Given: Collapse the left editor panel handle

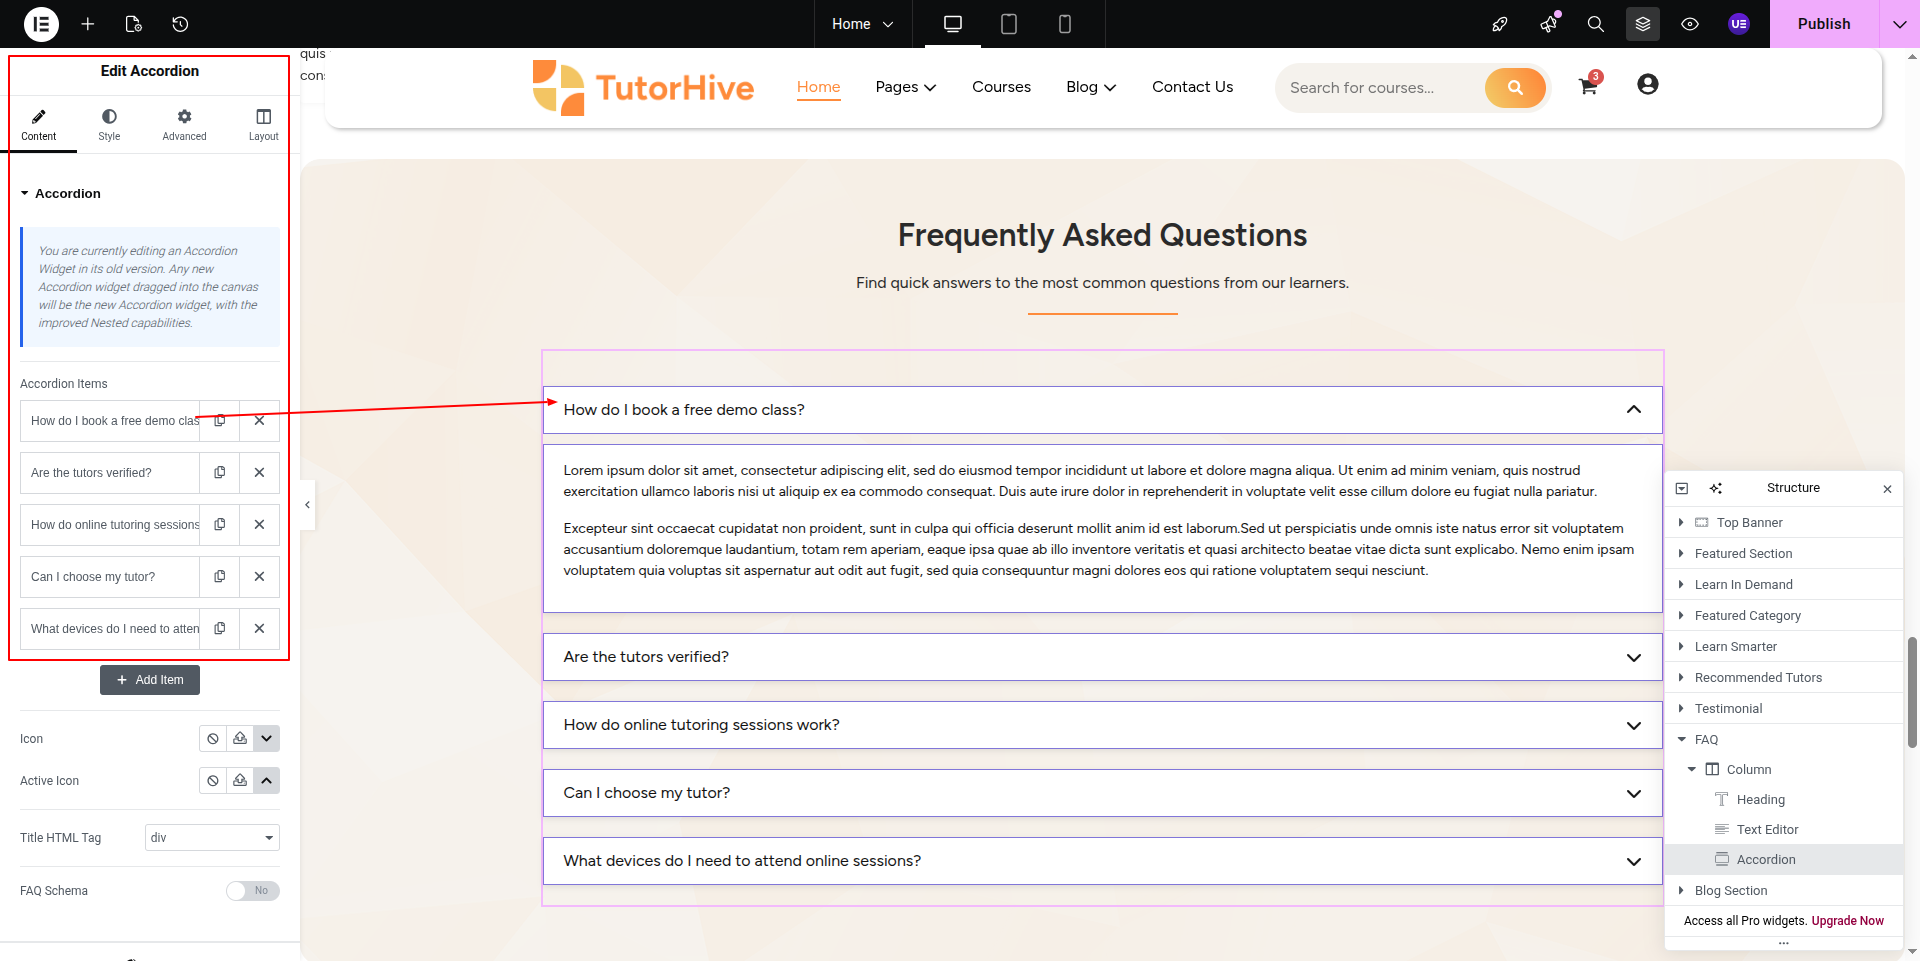Looking at the screenshot, I should tap(307, 505).
